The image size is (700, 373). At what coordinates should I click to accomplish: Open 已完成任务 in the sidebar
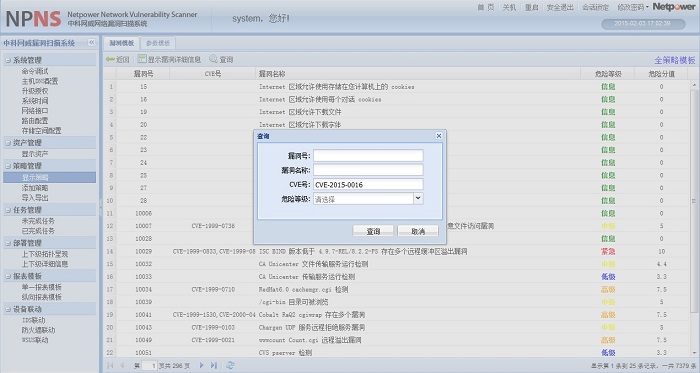(38, 231)
